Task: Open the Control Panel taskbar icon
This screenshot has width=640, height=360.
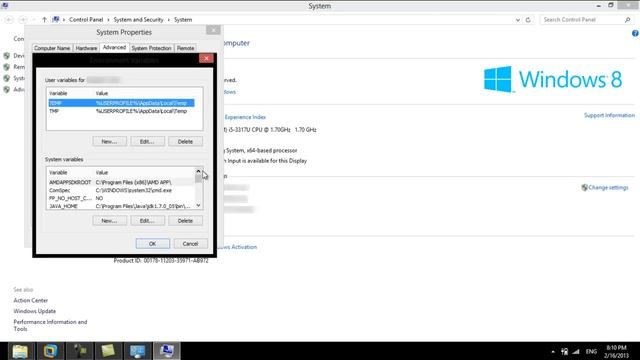Action: tap(137, 351)
